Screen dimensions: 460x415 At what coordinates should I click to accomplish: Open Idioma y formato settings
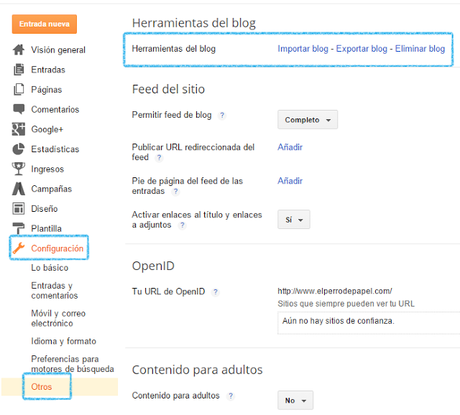(x=64, y=341)
